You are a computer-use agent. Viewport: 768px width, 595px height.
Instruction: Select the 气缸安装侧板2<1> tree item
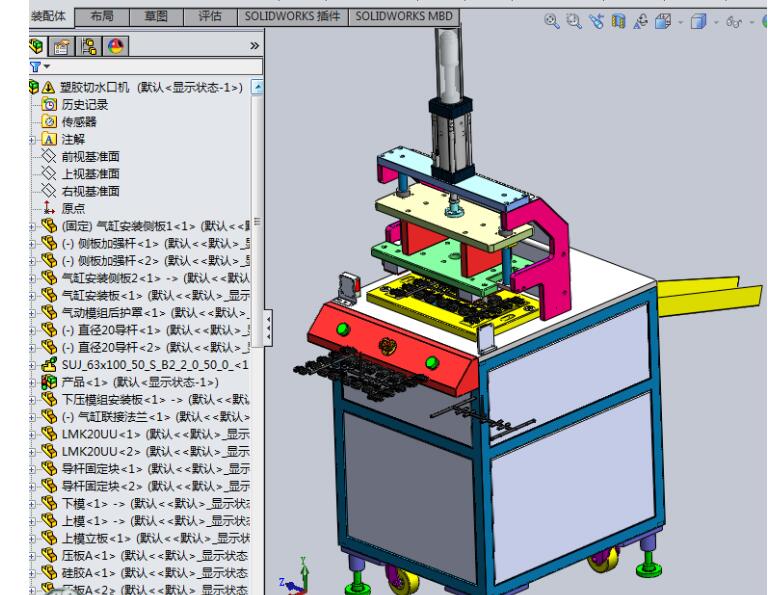pyautogui.click(x=155, y=278)
